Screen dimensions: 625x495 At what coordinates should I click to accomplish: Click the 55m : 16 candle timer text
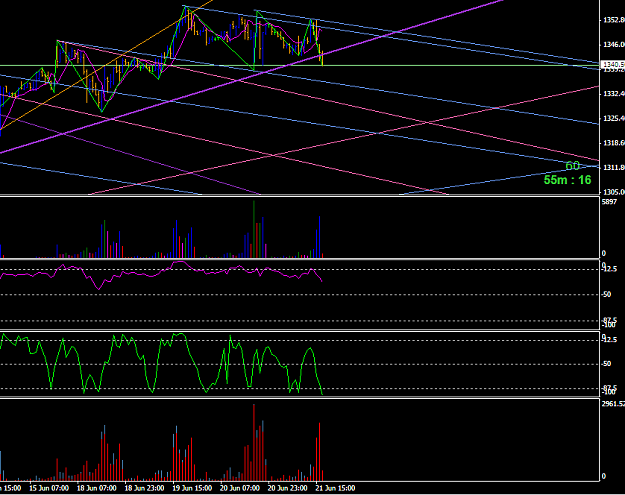[567, 180]
